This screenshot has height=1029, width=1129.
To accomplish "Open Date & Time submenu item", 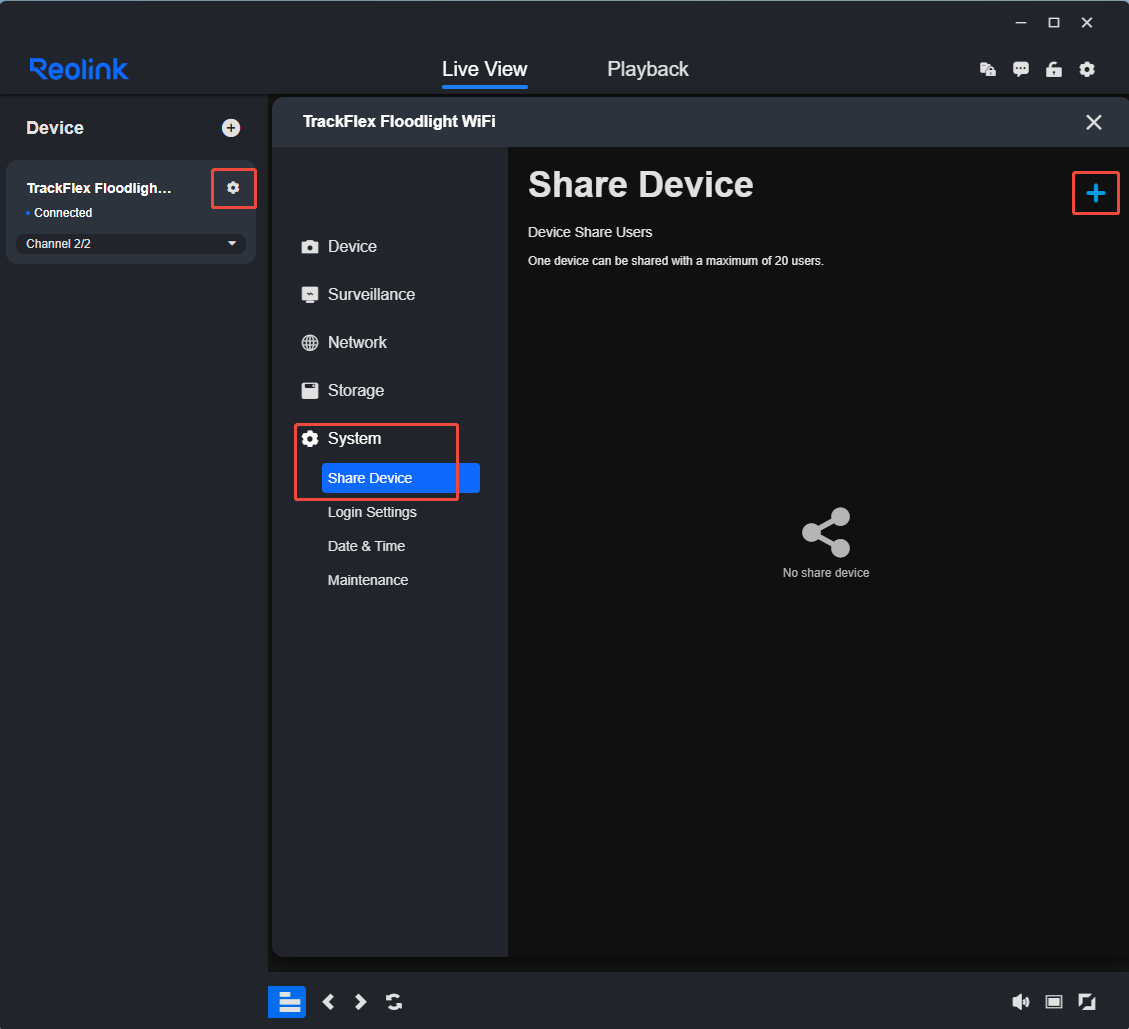I will tap(366, 546).
